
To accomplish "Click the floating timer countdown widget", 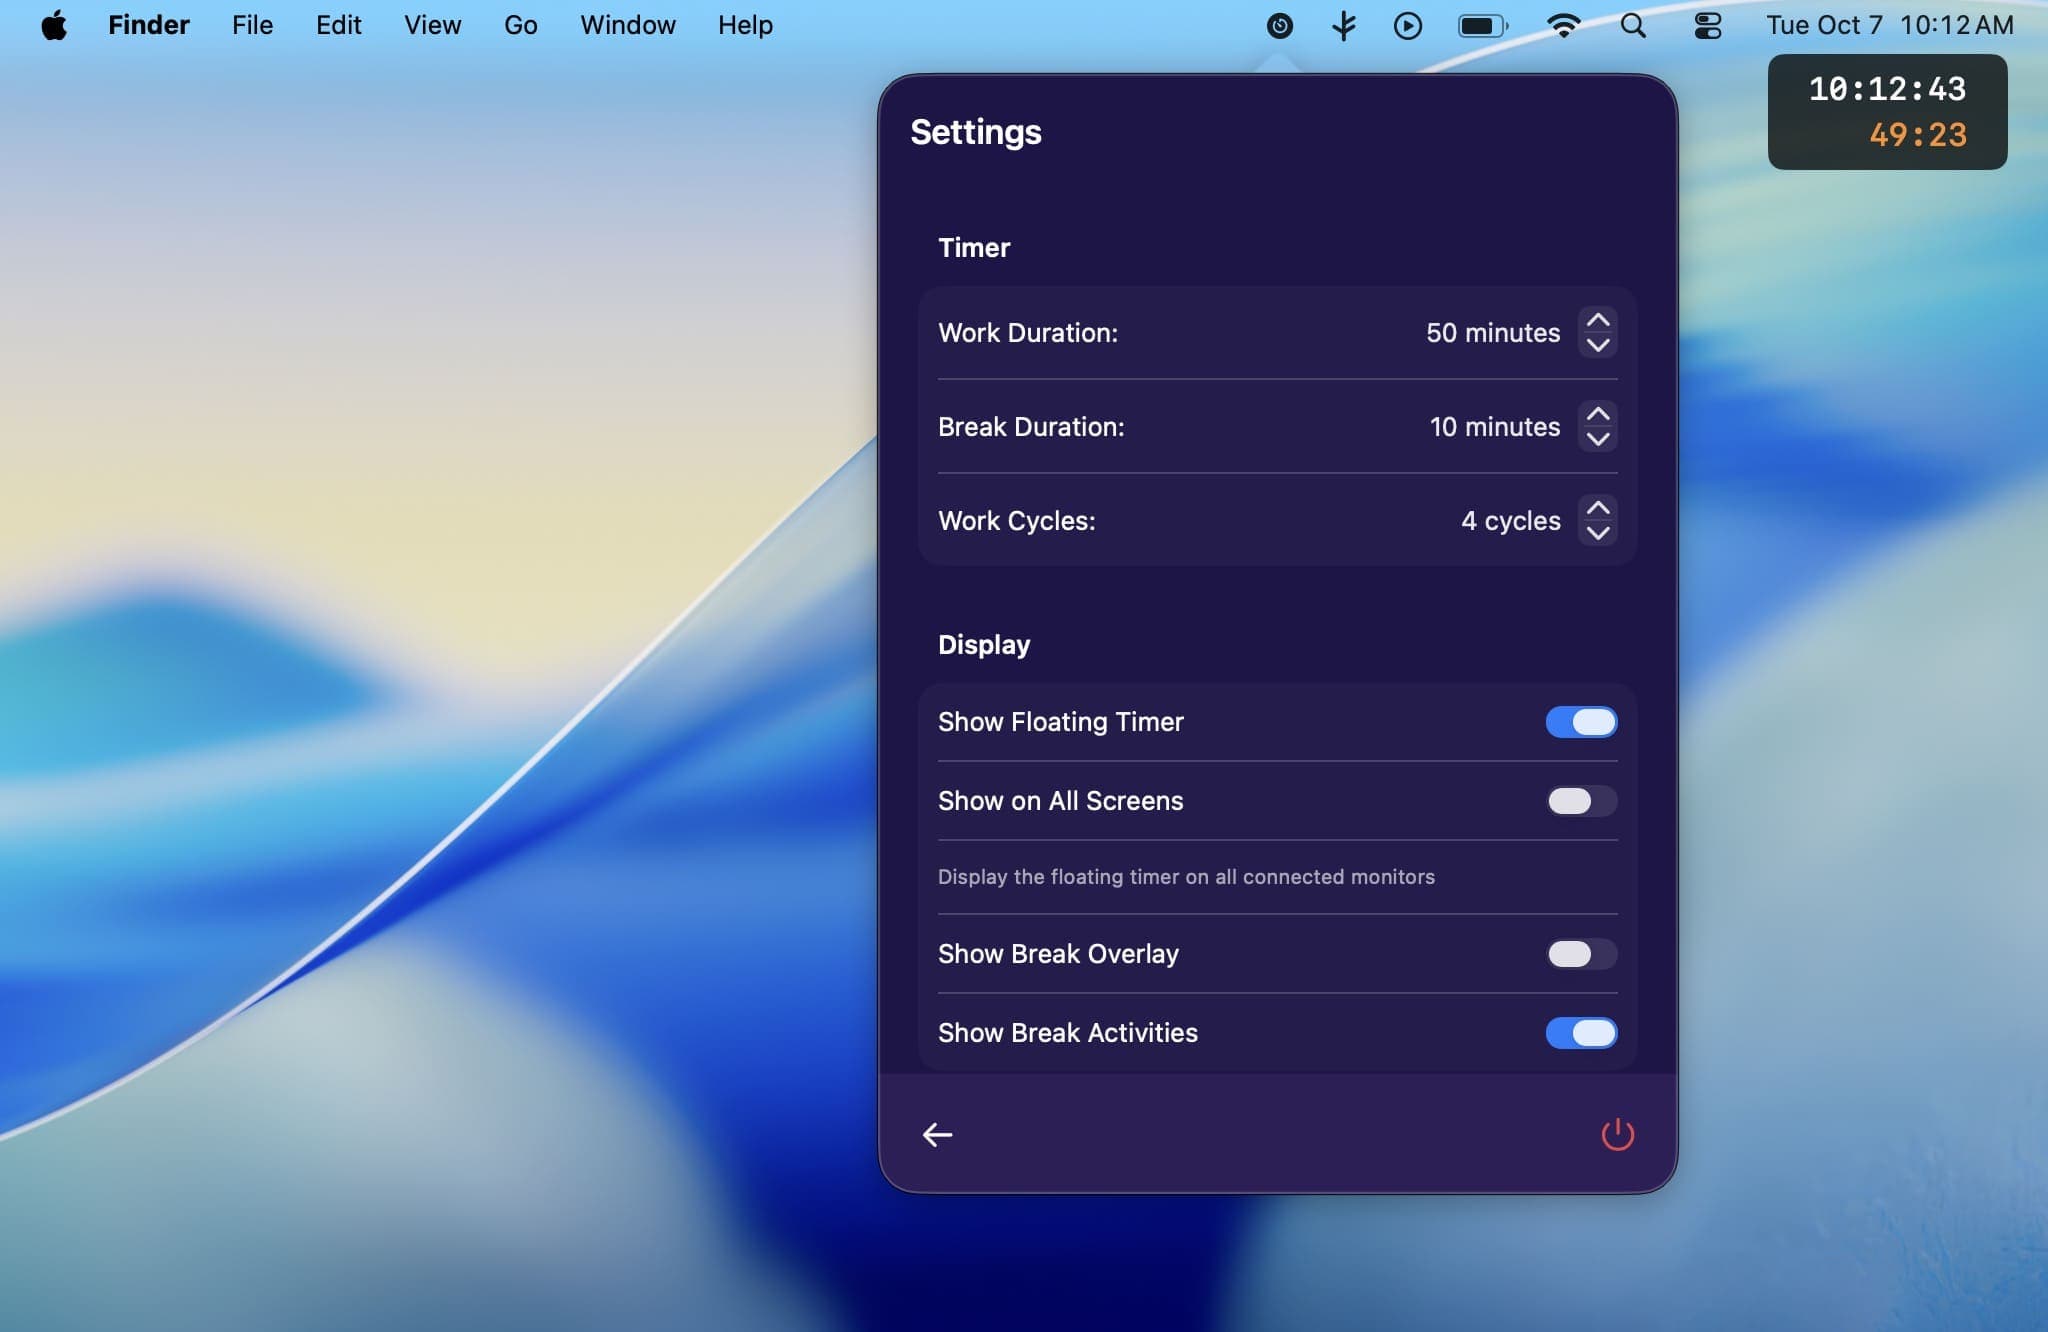I will coord(1887,112).
